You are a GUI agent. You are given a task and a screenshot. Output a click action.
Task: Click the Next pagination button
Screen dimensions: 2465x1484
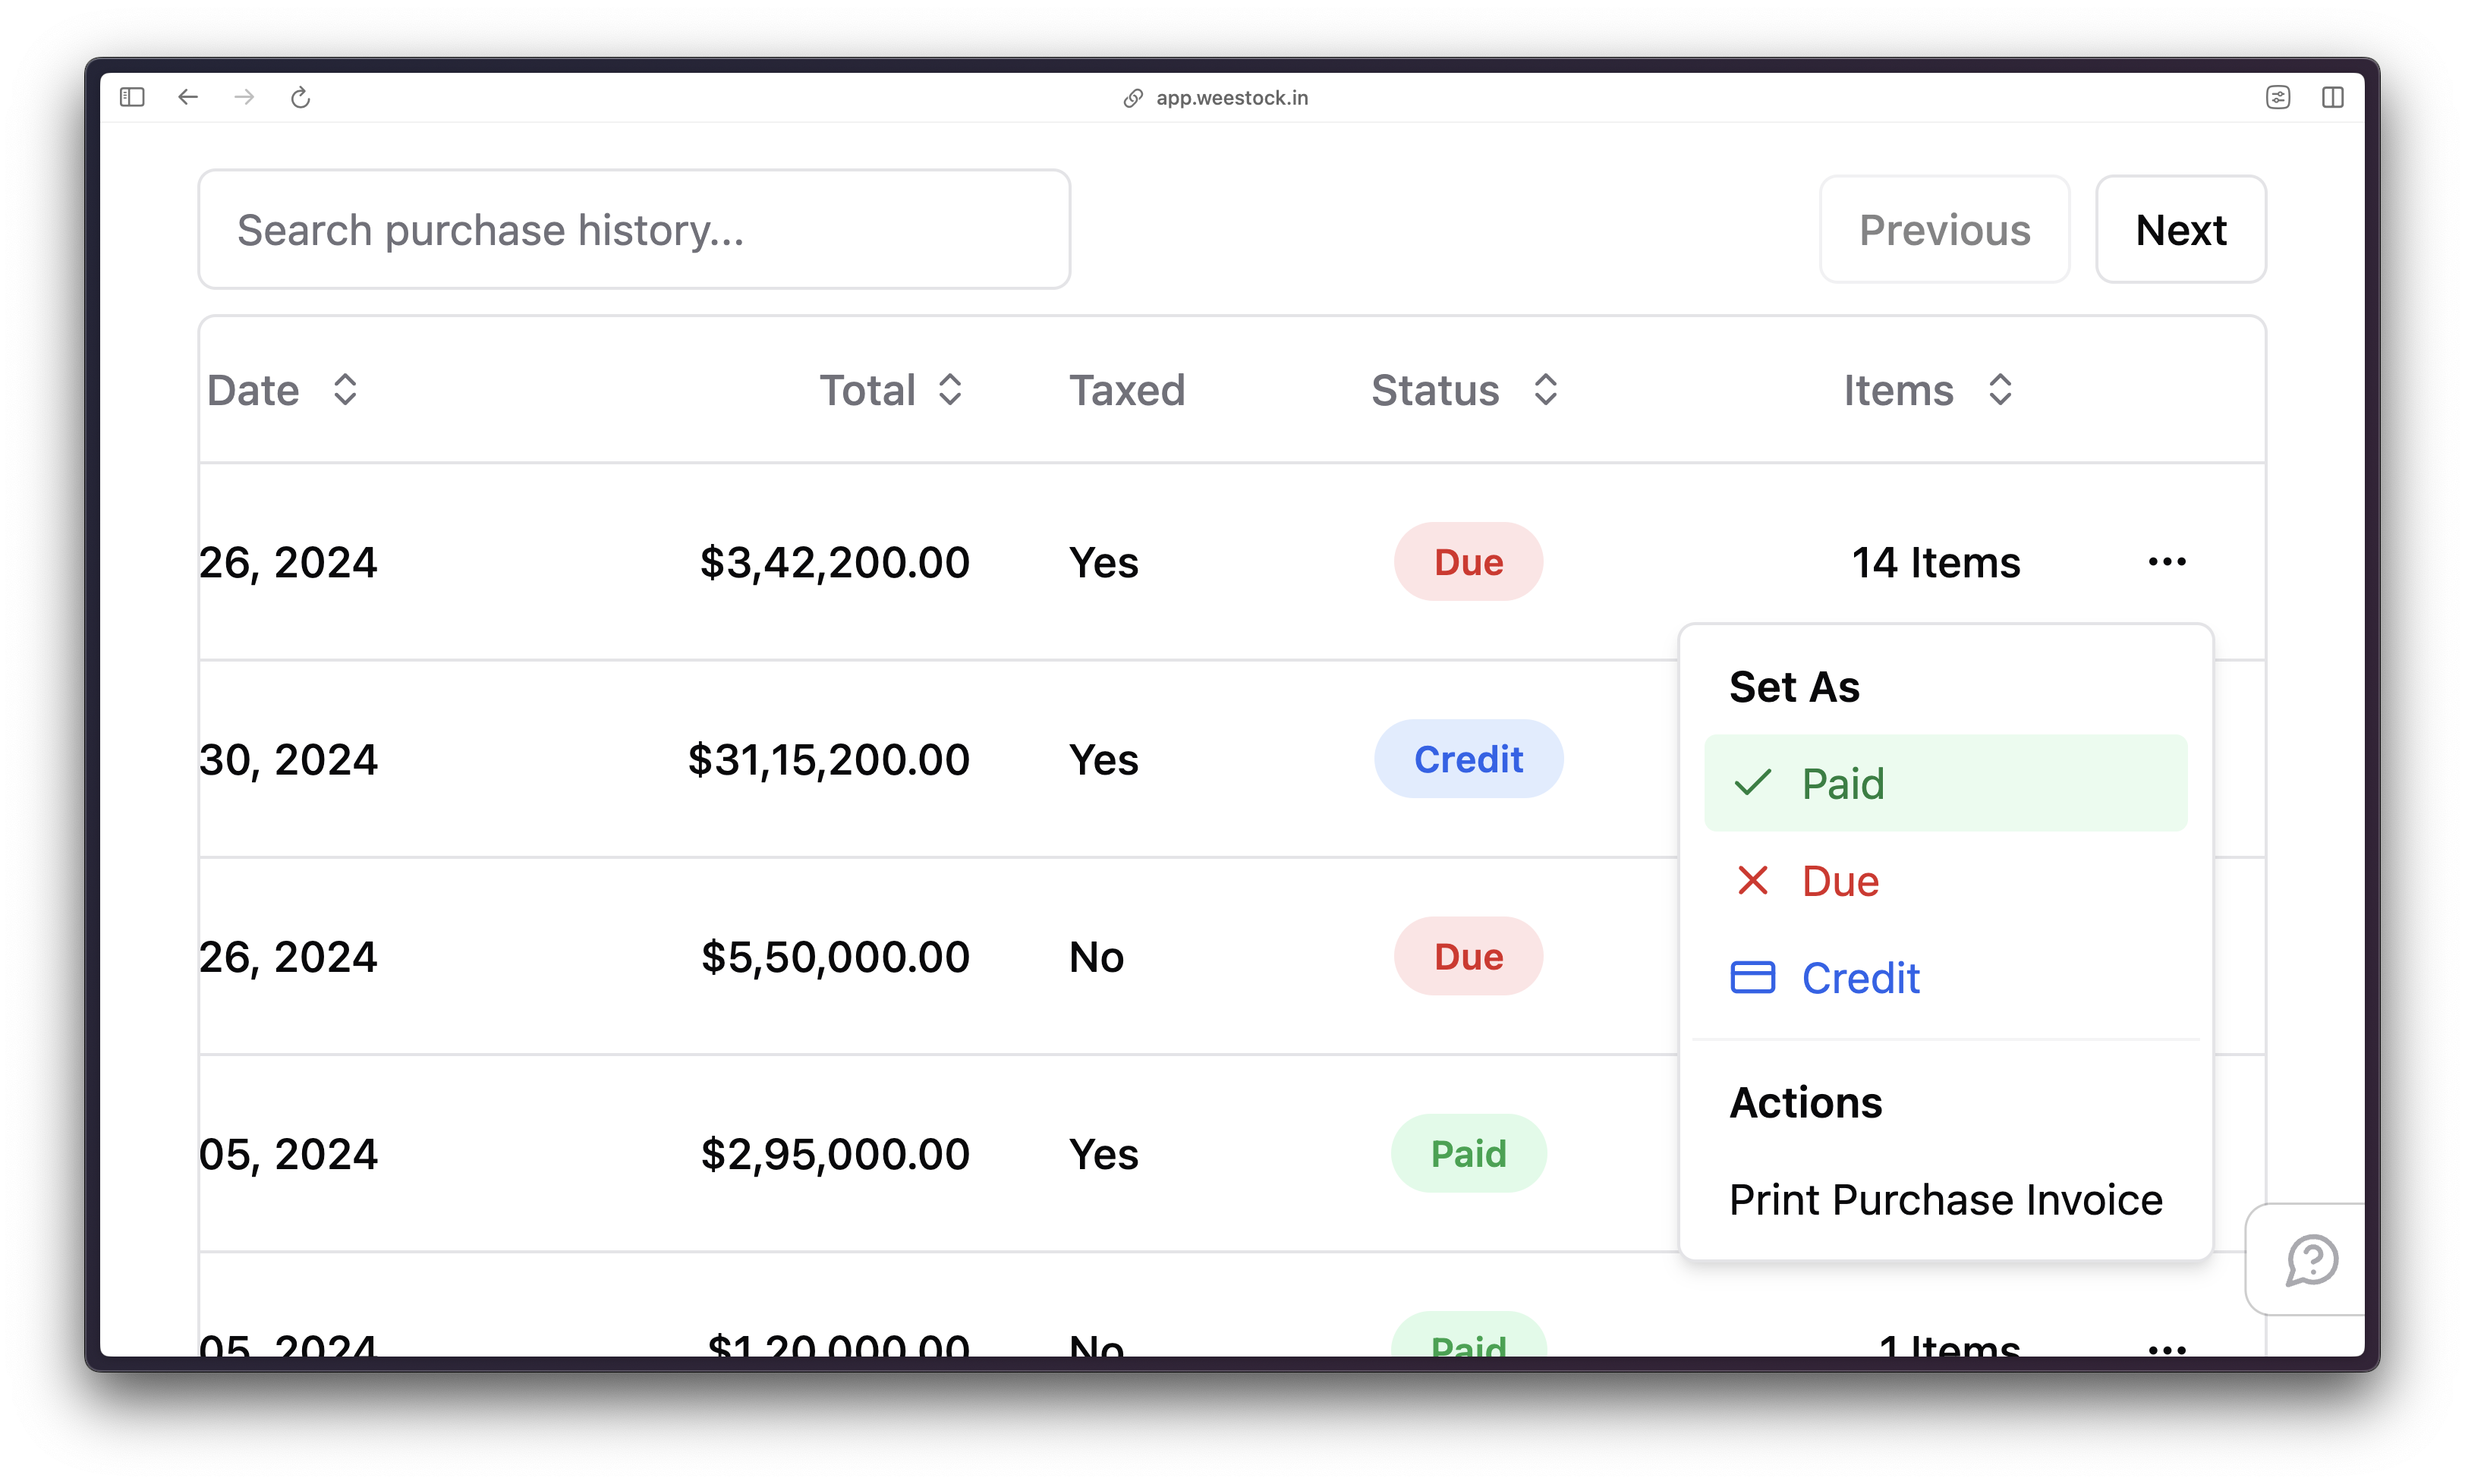pyautogui.click(x=2180, y=229)
